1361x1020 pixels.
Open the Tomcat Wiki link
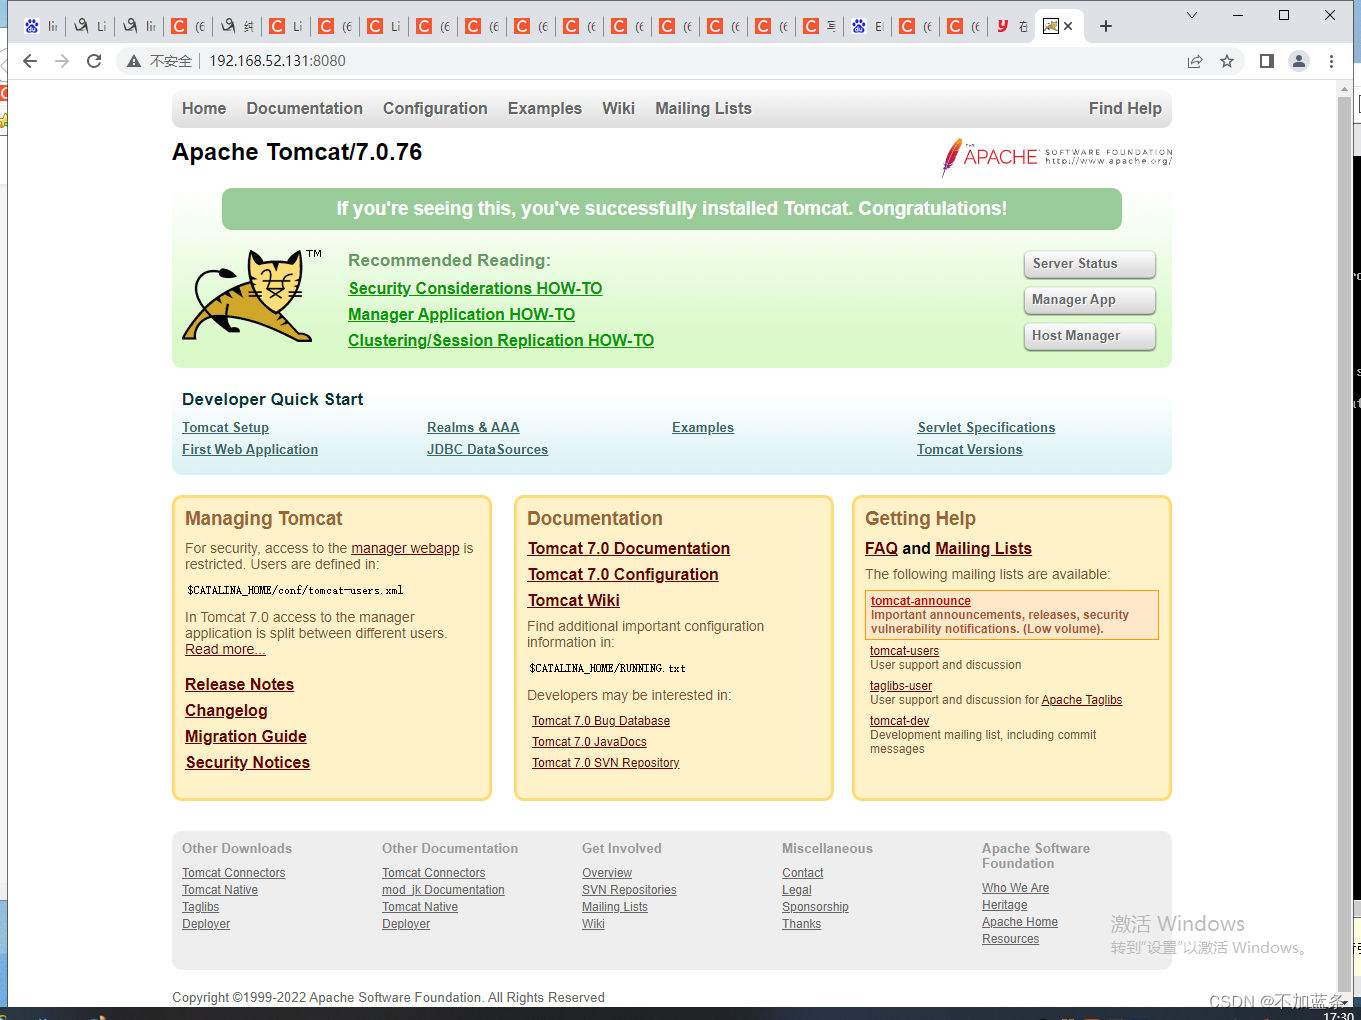[x=574, y=600]
